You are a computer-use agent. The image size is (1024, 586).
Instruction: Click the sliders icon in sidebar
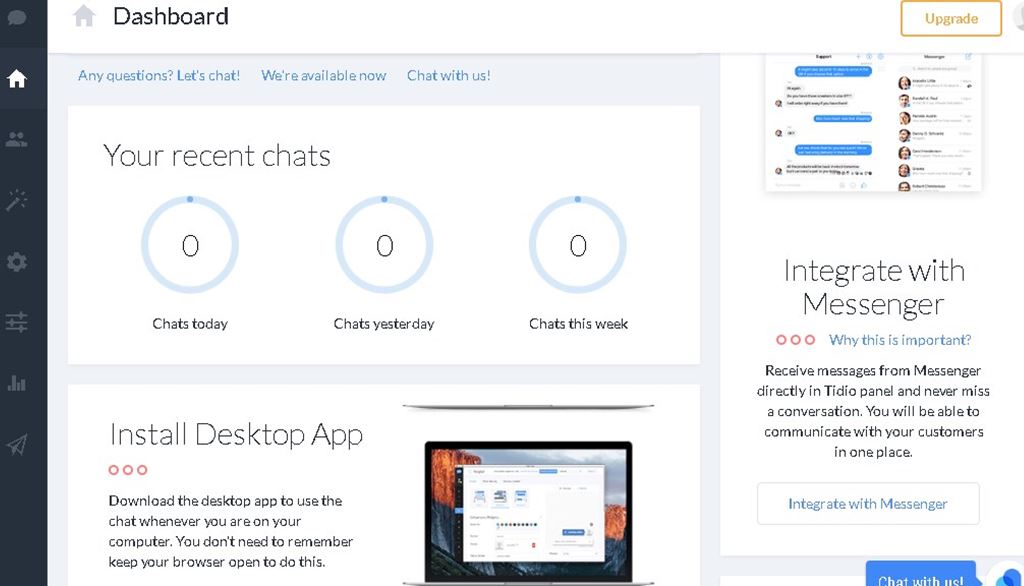(x=17, y=322)
